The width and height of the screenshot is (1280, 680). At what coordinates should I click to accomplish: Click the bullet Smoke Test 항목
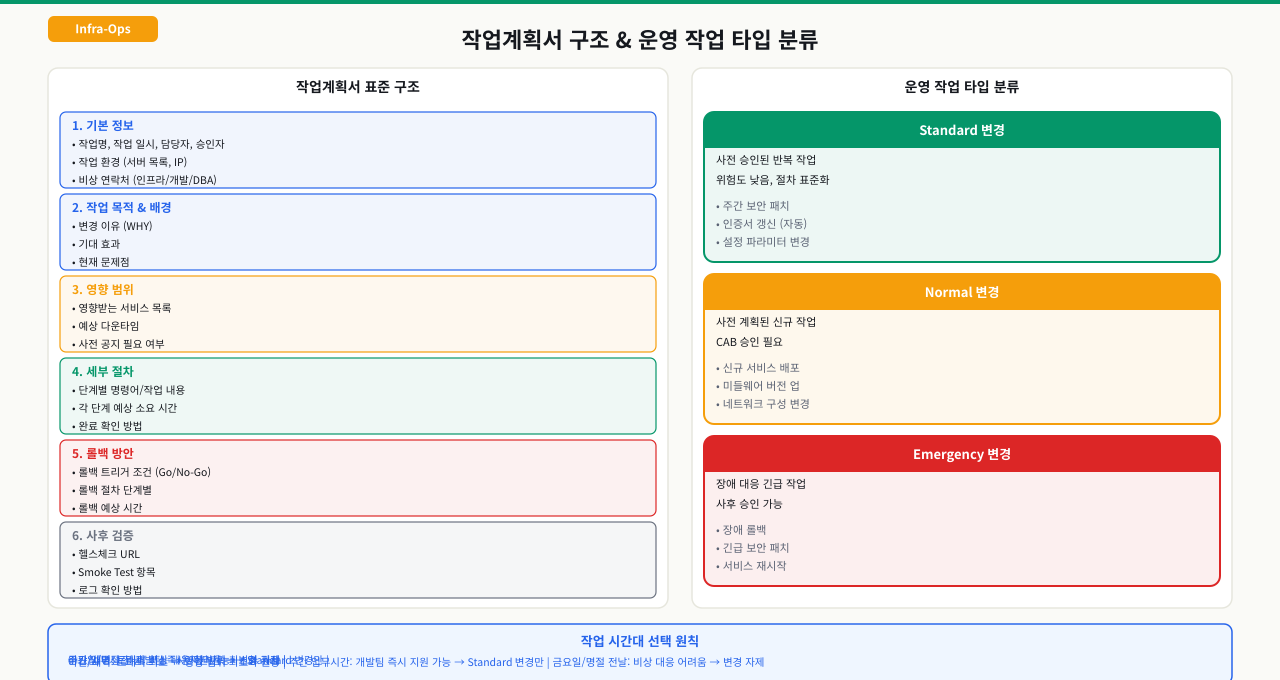click(x=114, y=572)
